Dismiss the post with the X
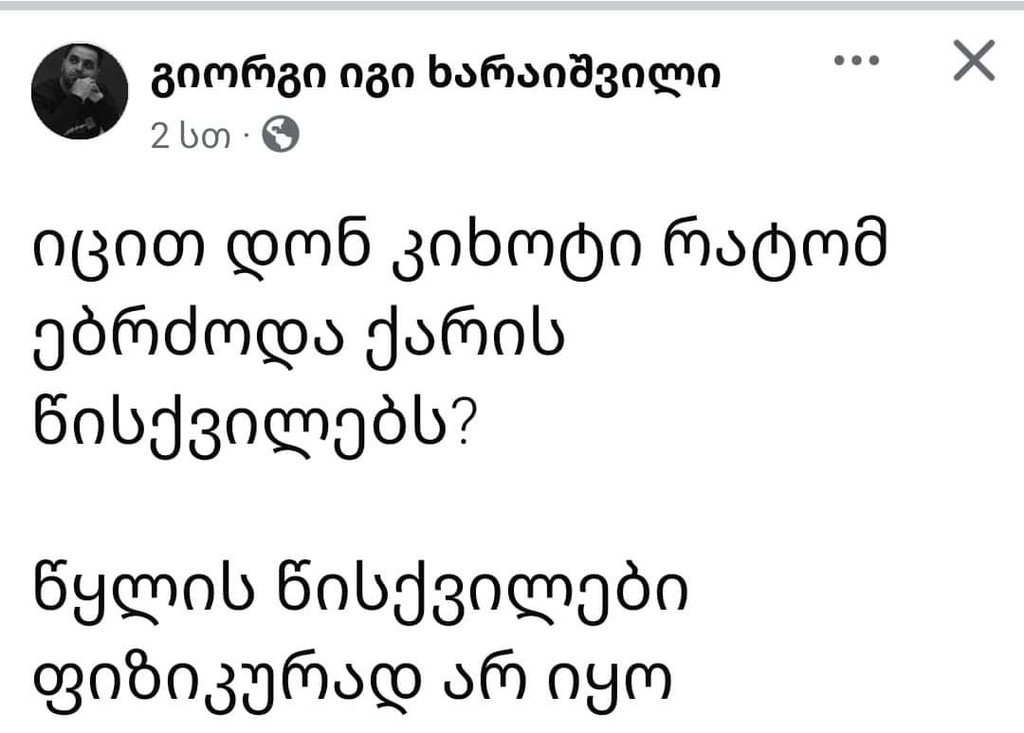The width and height of the screenshot is (1024, 733). click(x=971, y=62)
